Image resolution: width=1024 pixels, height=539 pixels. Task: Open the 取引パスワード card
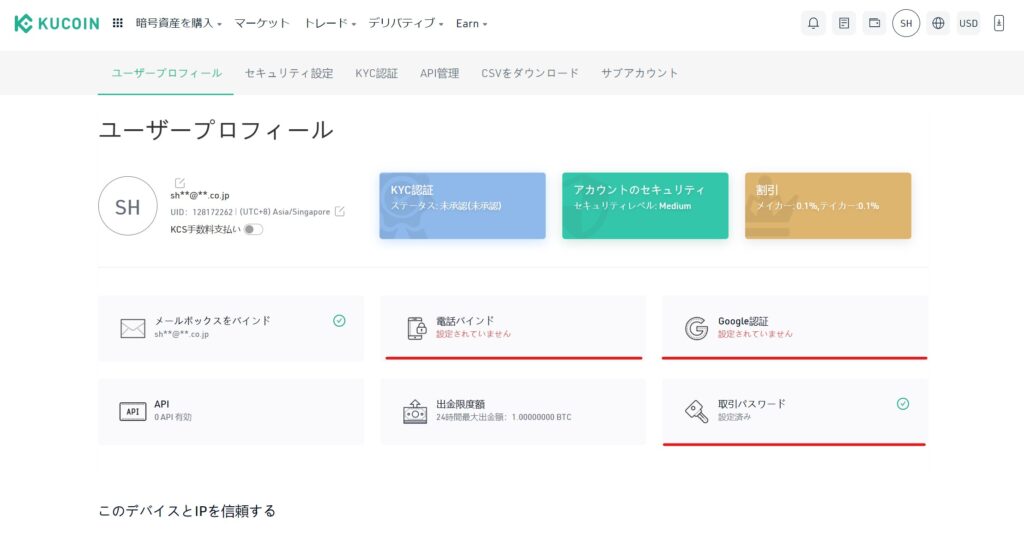coord(795,412)
